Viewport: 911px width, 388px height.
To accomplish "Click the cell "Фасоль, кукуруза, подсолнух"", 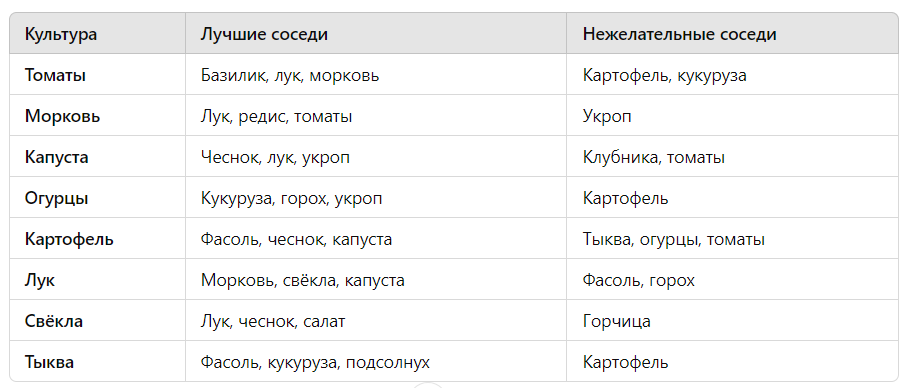I will [315, 362].
